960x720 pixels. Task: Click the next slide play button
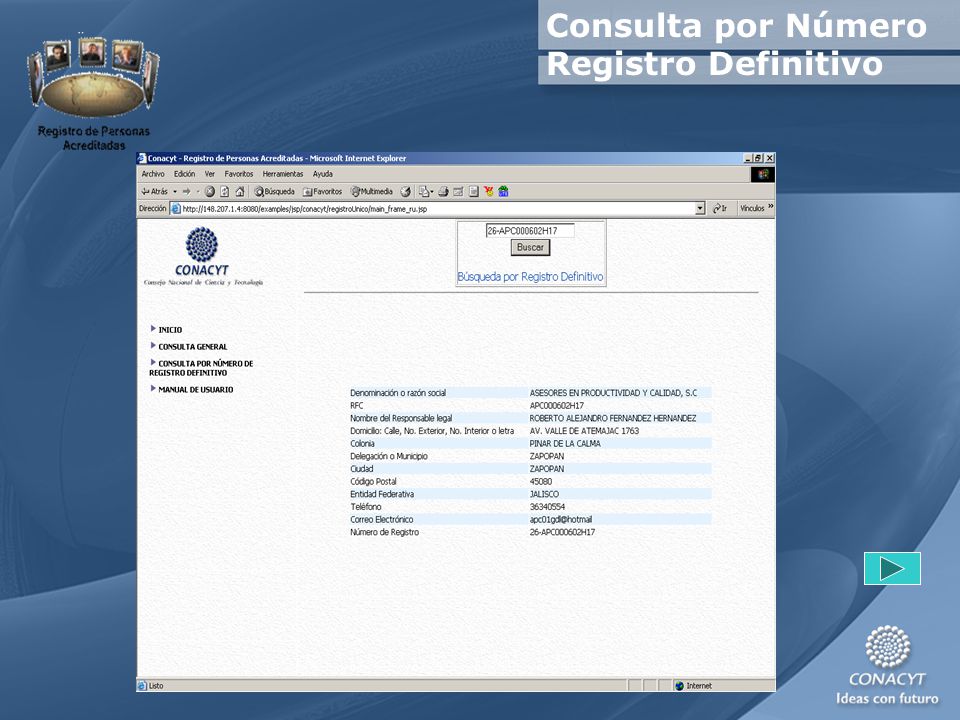pyautogui.click(x=892, y=568)
